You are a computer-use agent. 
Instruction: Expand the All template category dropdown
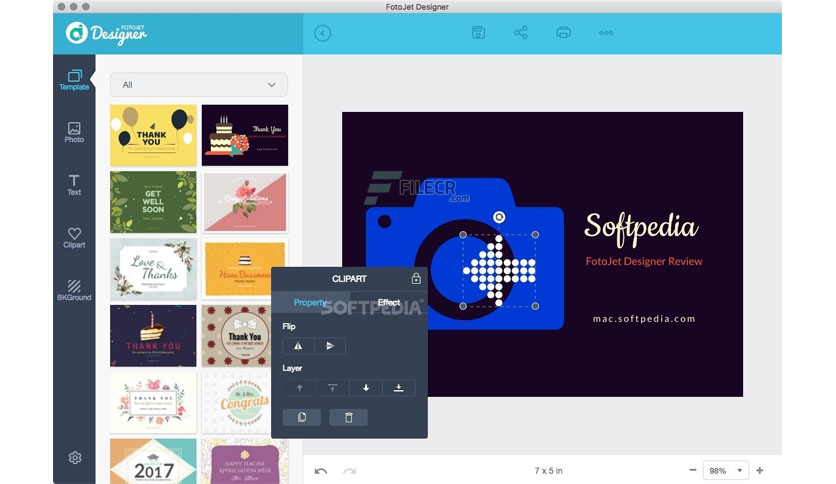point(199,85)
